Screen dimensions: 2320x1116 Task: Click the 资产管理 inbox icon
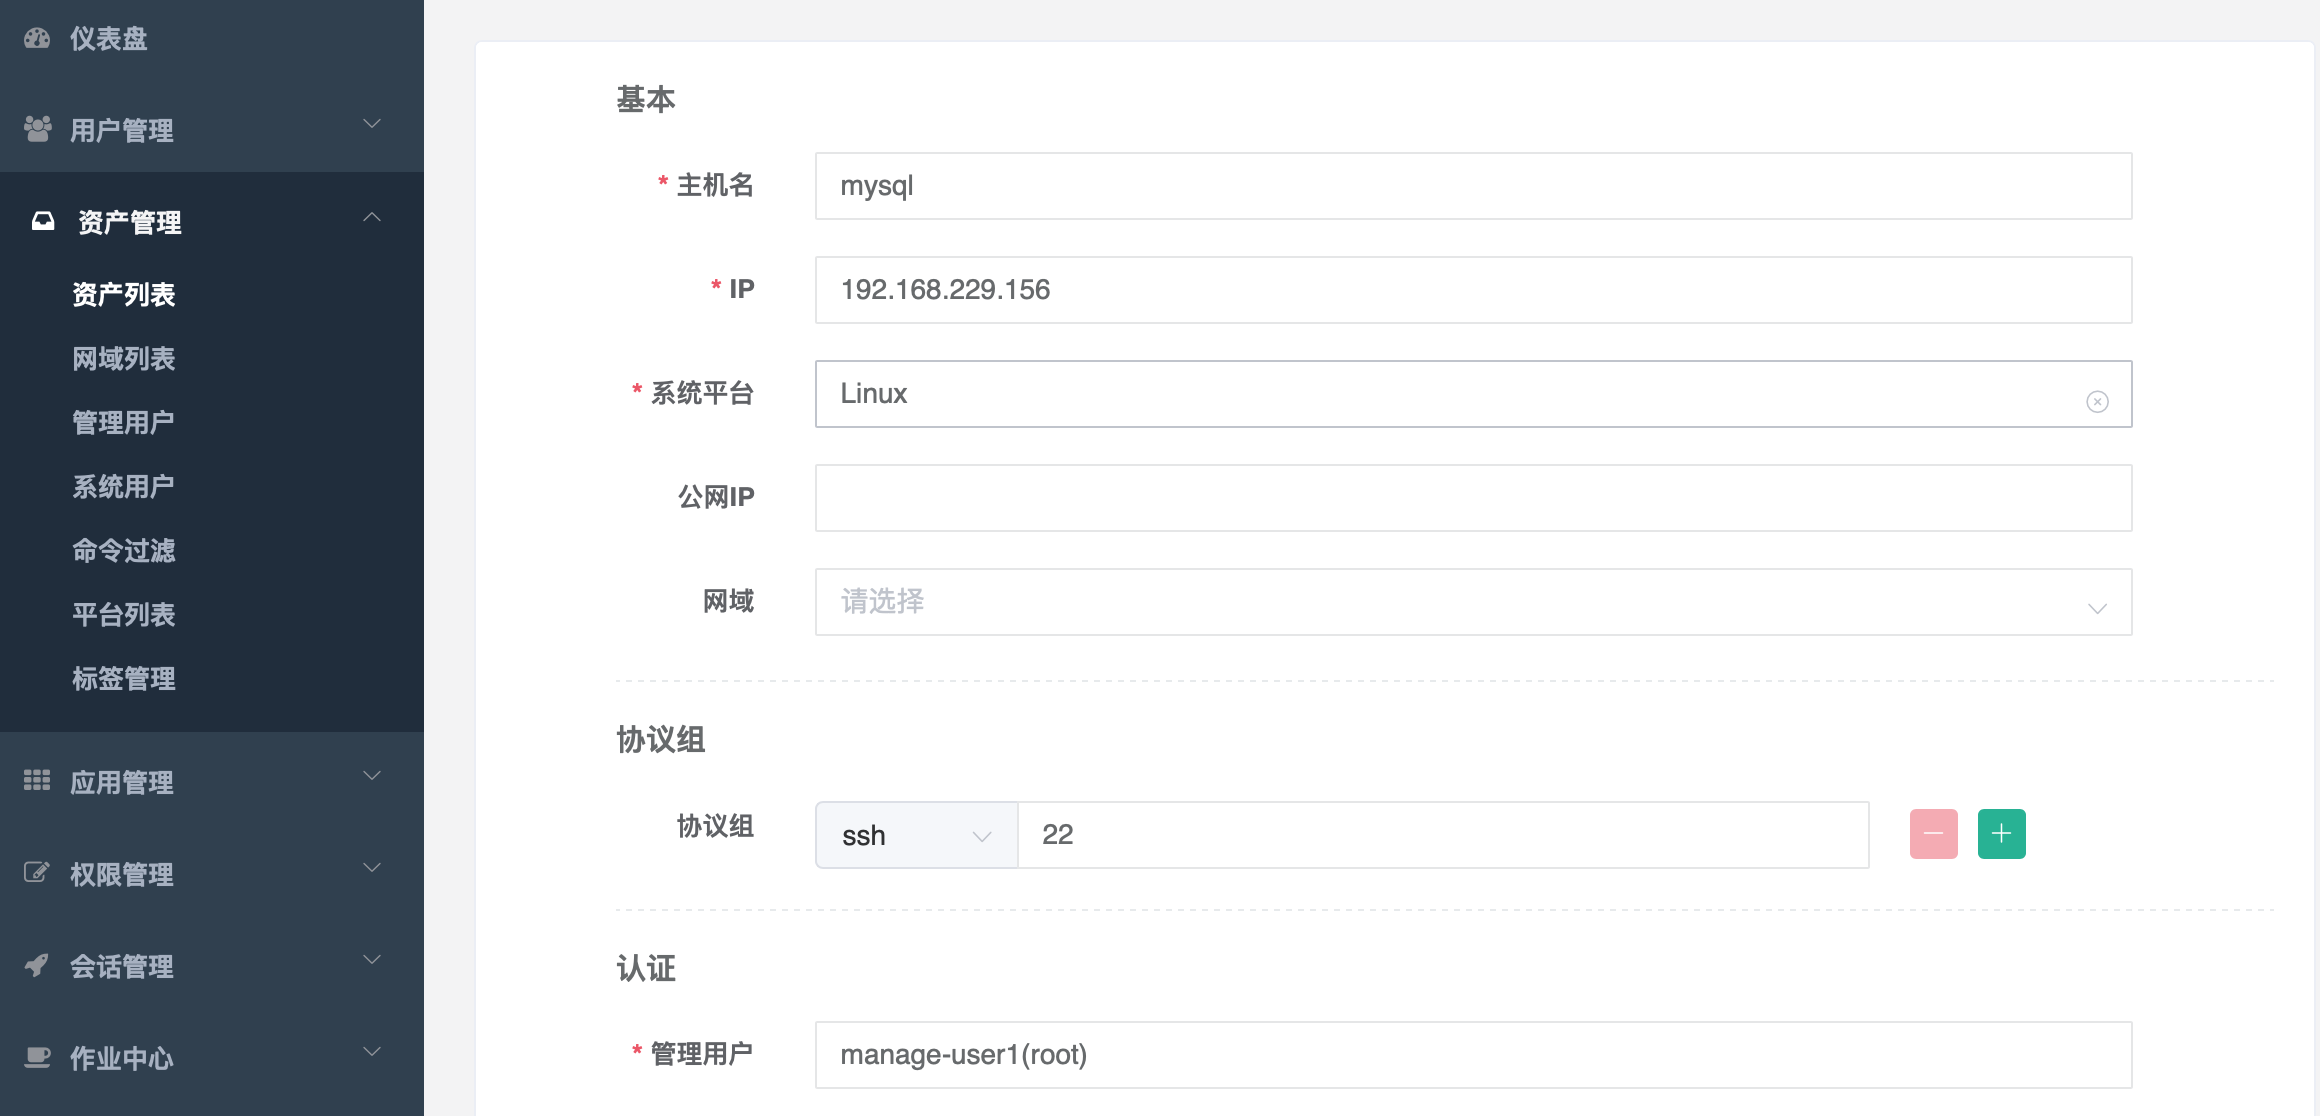point(43,221)
